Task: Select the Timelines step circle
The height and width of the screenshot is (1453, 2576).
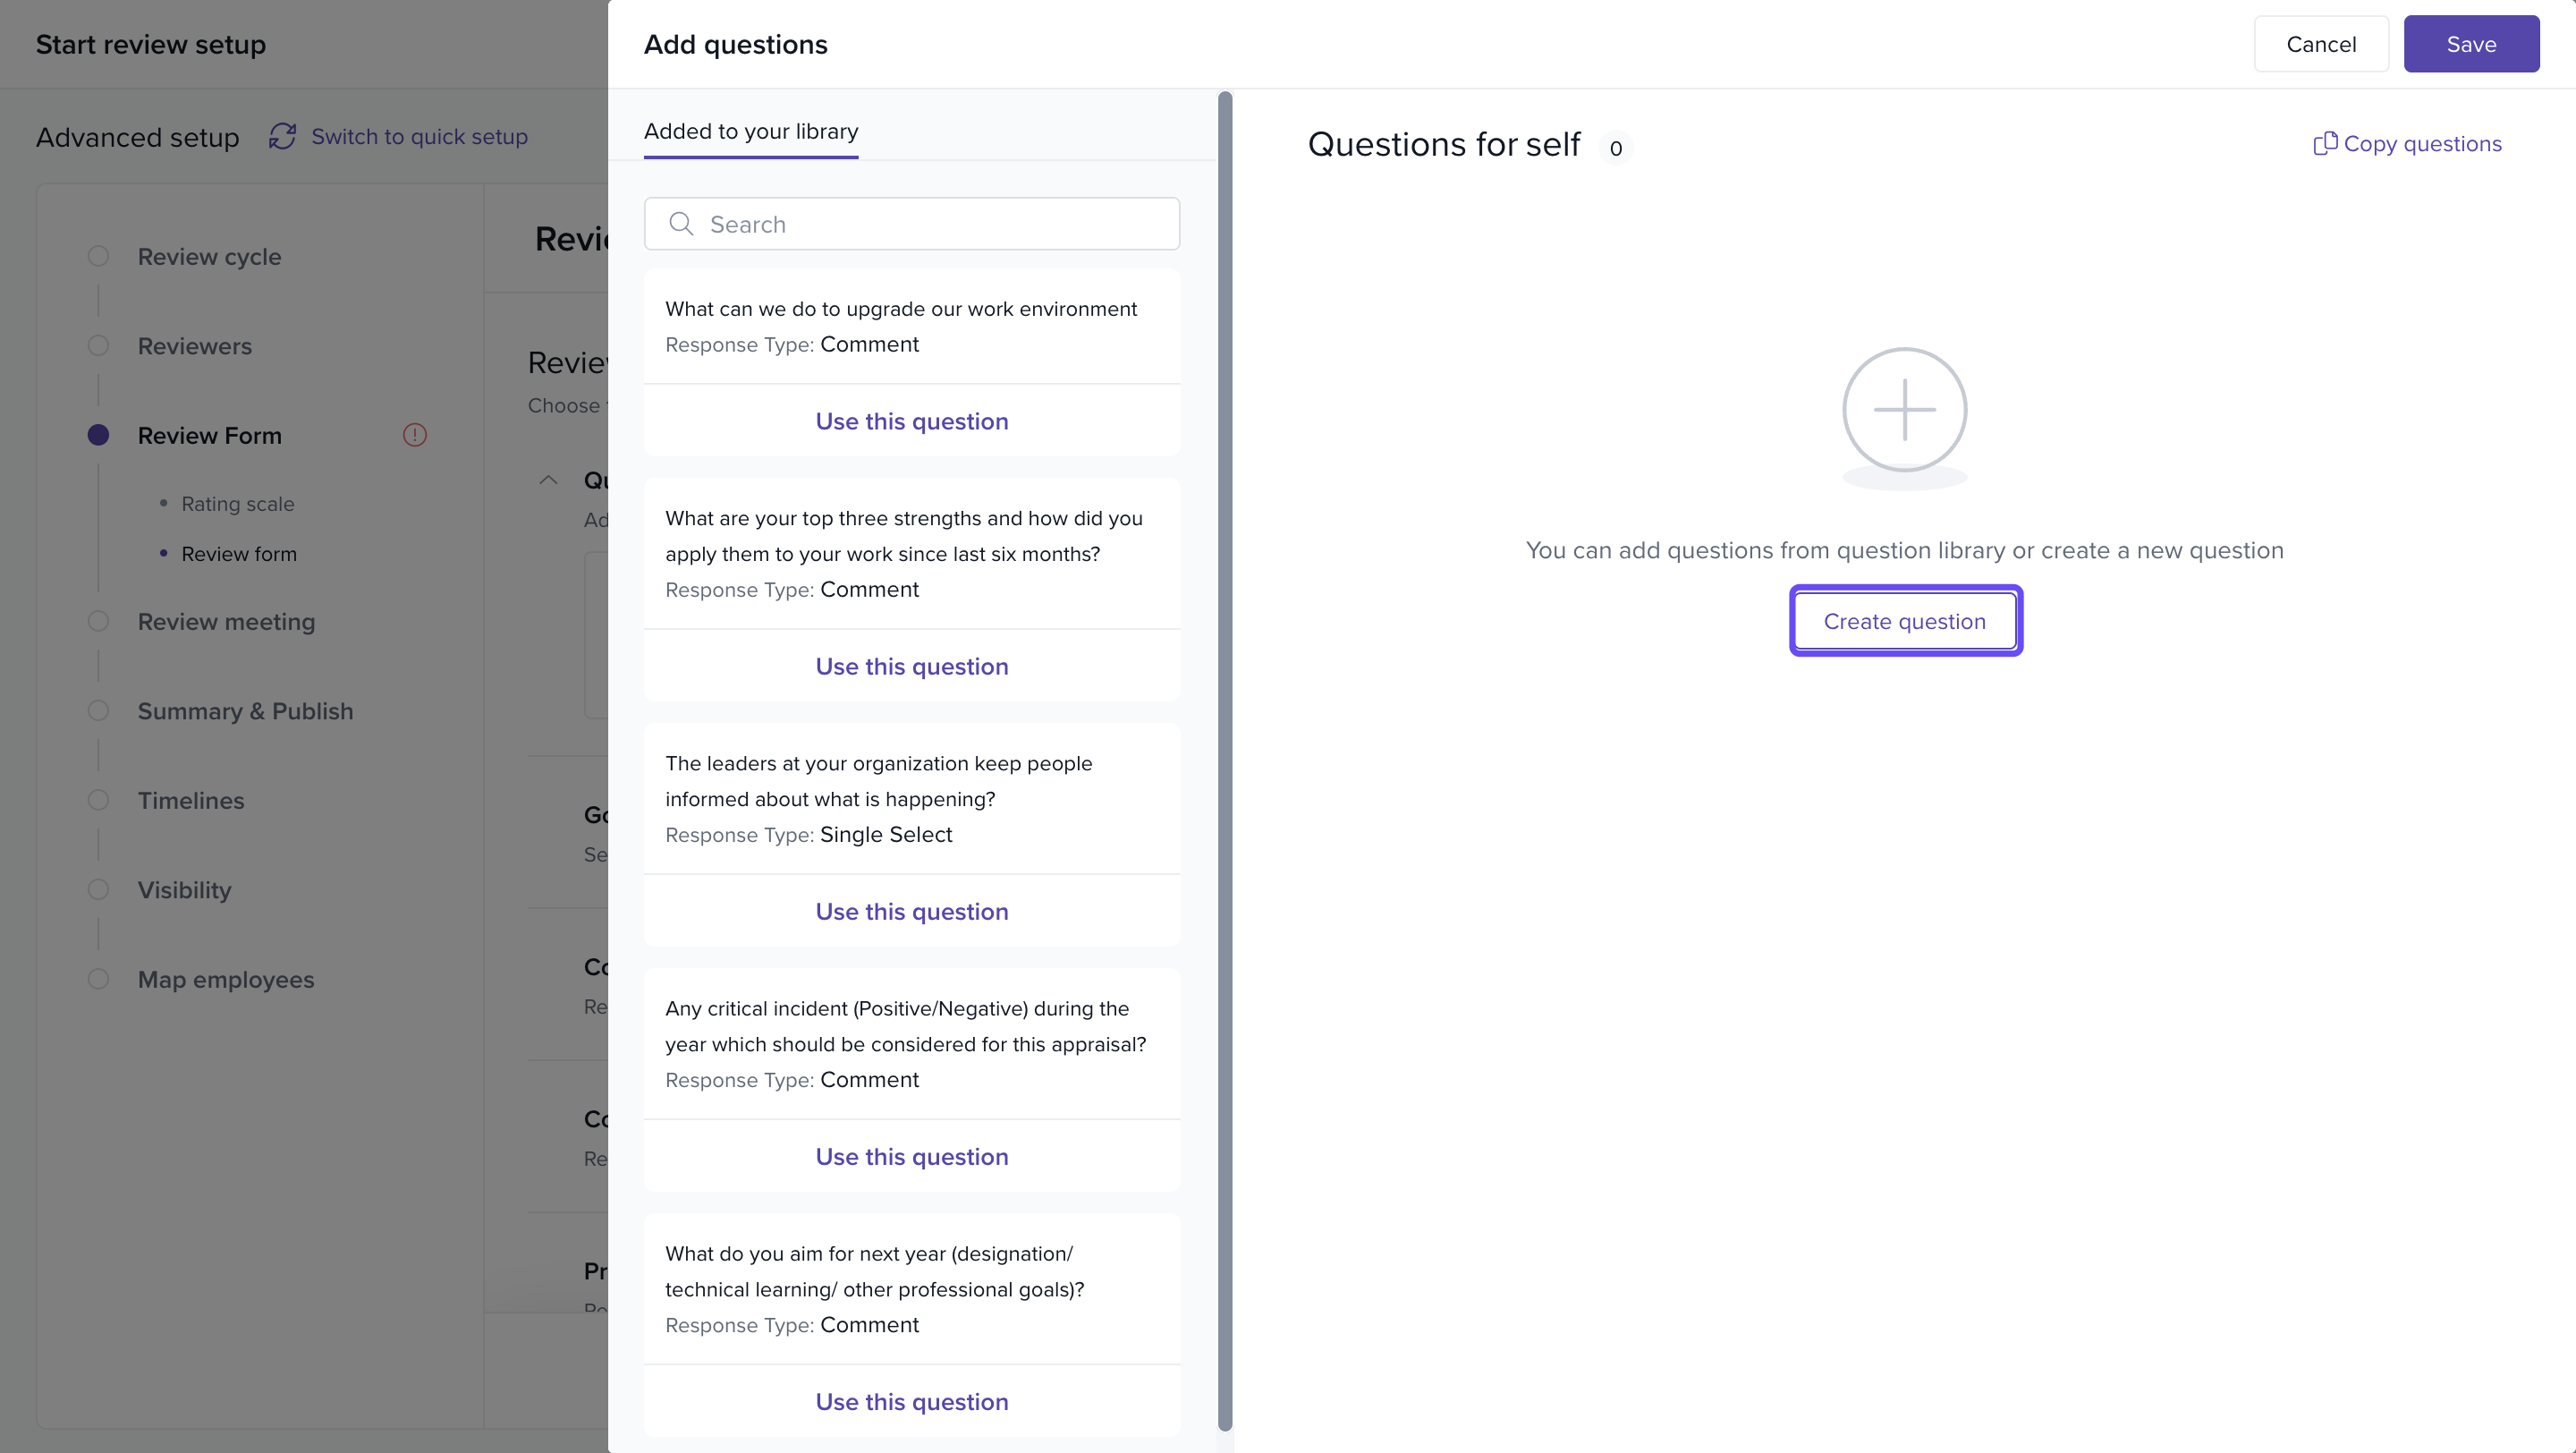Action: tap(98, 800)
